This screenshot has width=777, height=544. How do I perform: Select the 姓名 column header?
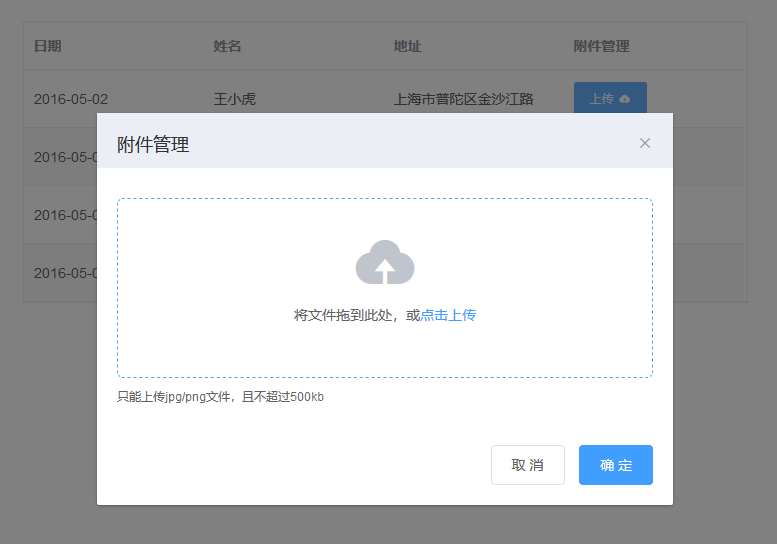coord(227,46)
